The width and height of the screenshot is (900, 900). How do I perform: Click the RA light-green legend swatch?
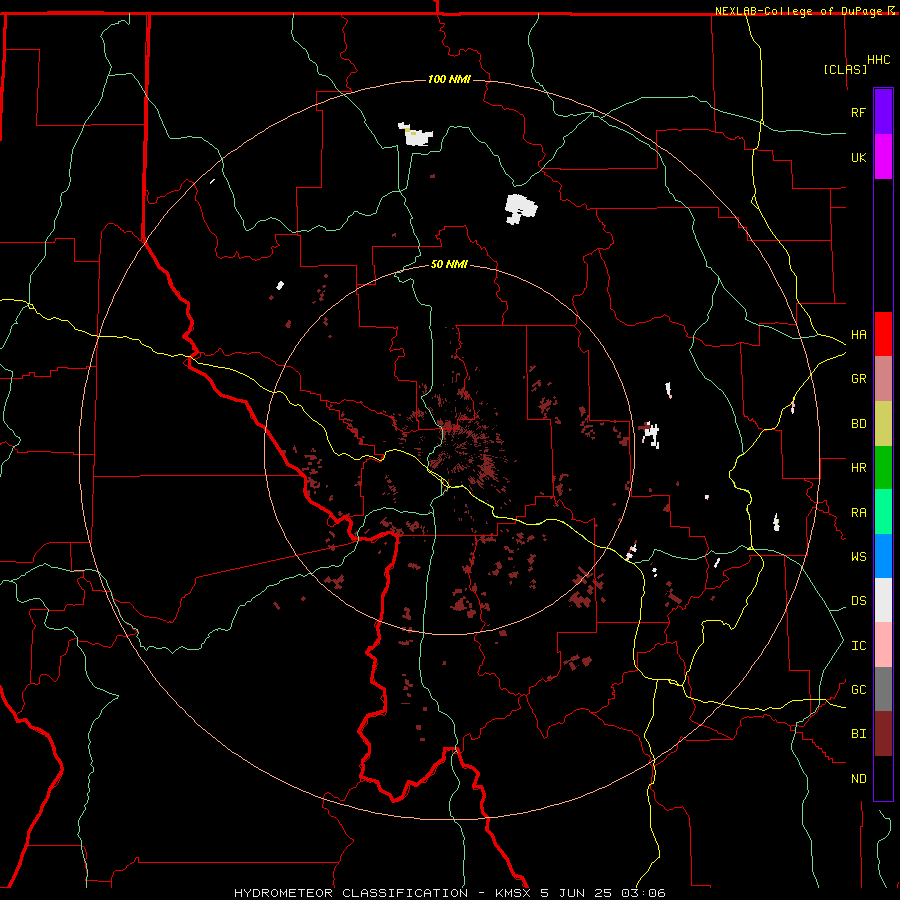(883, 512)
